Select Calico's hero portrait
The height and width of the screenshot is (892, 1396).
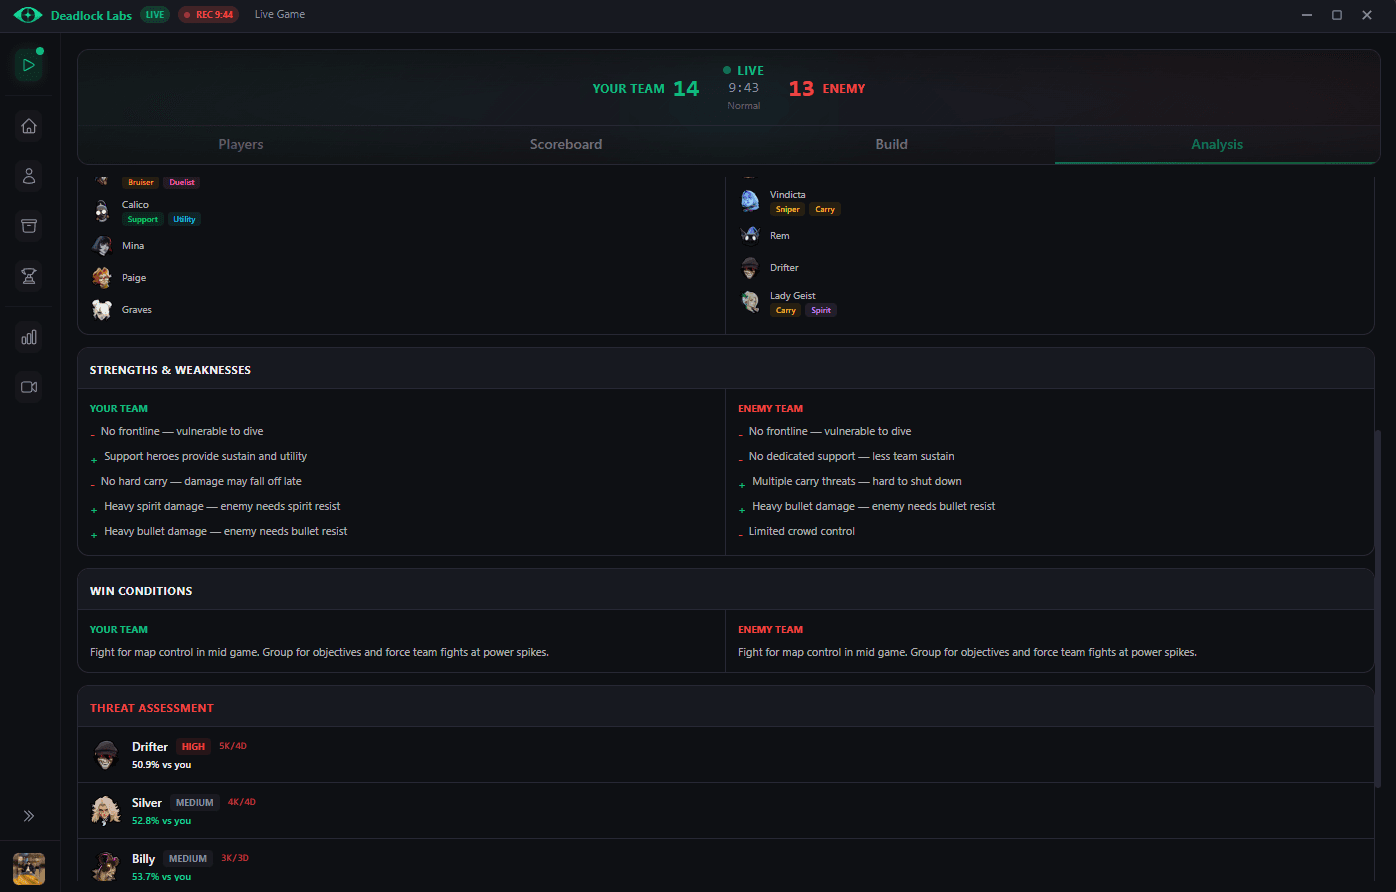tap(102, 211)
